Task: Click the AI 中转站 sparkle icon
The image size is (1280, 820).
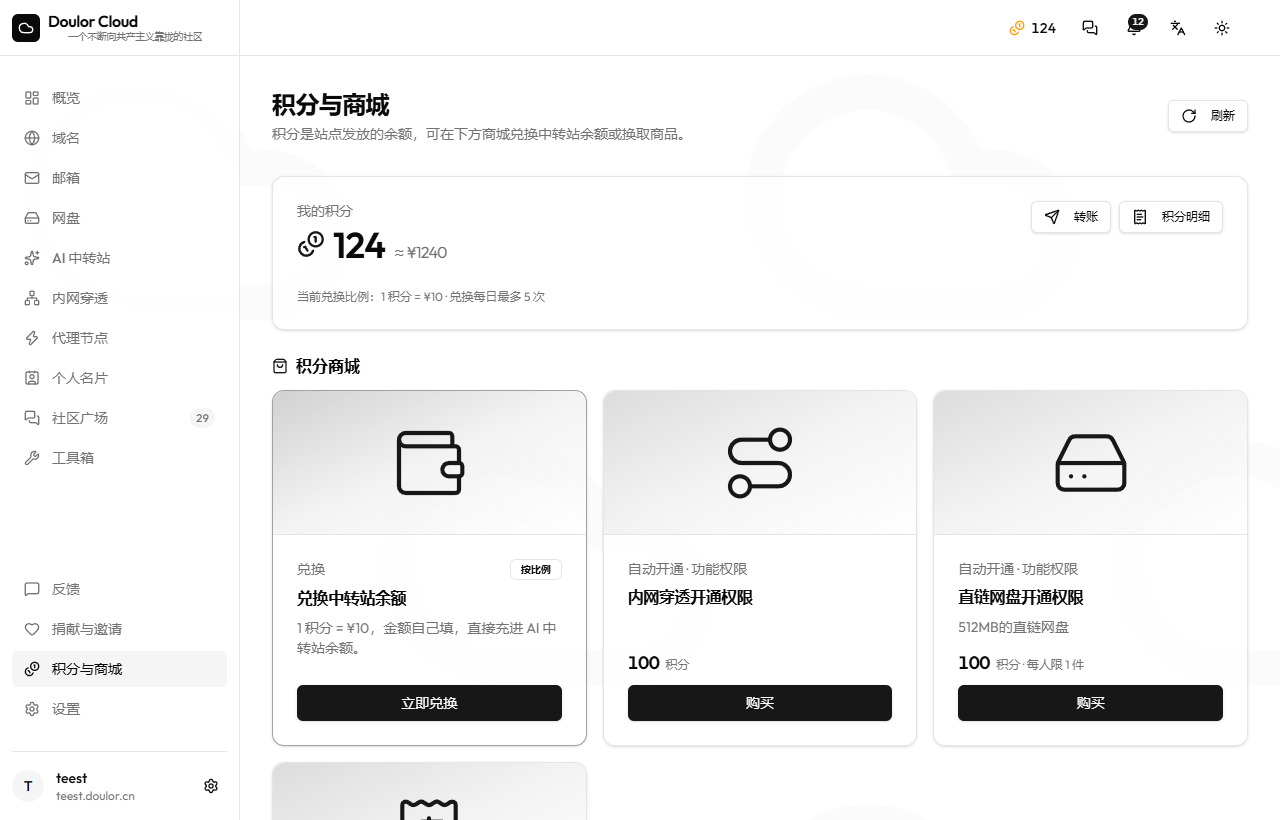Action: coord(32,258)
